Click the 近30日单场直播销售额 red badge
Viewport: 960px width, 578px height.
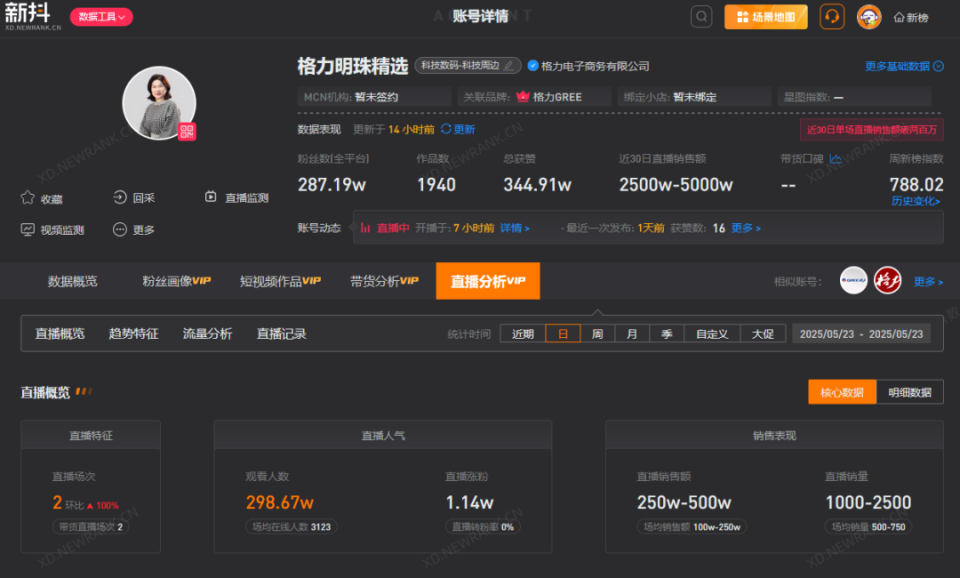click(871, 130)
